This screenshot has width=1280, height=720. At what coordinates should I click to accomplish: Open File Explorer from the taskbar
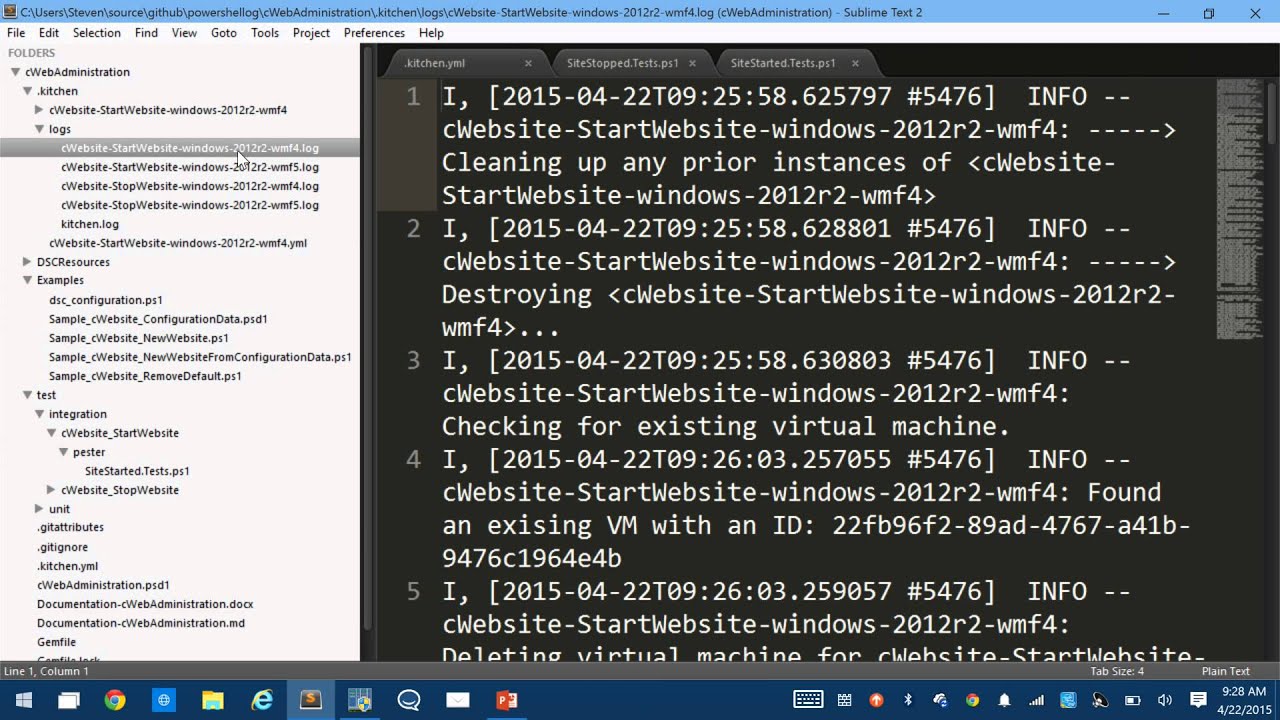pyautogui.click(x=212, y=700)
